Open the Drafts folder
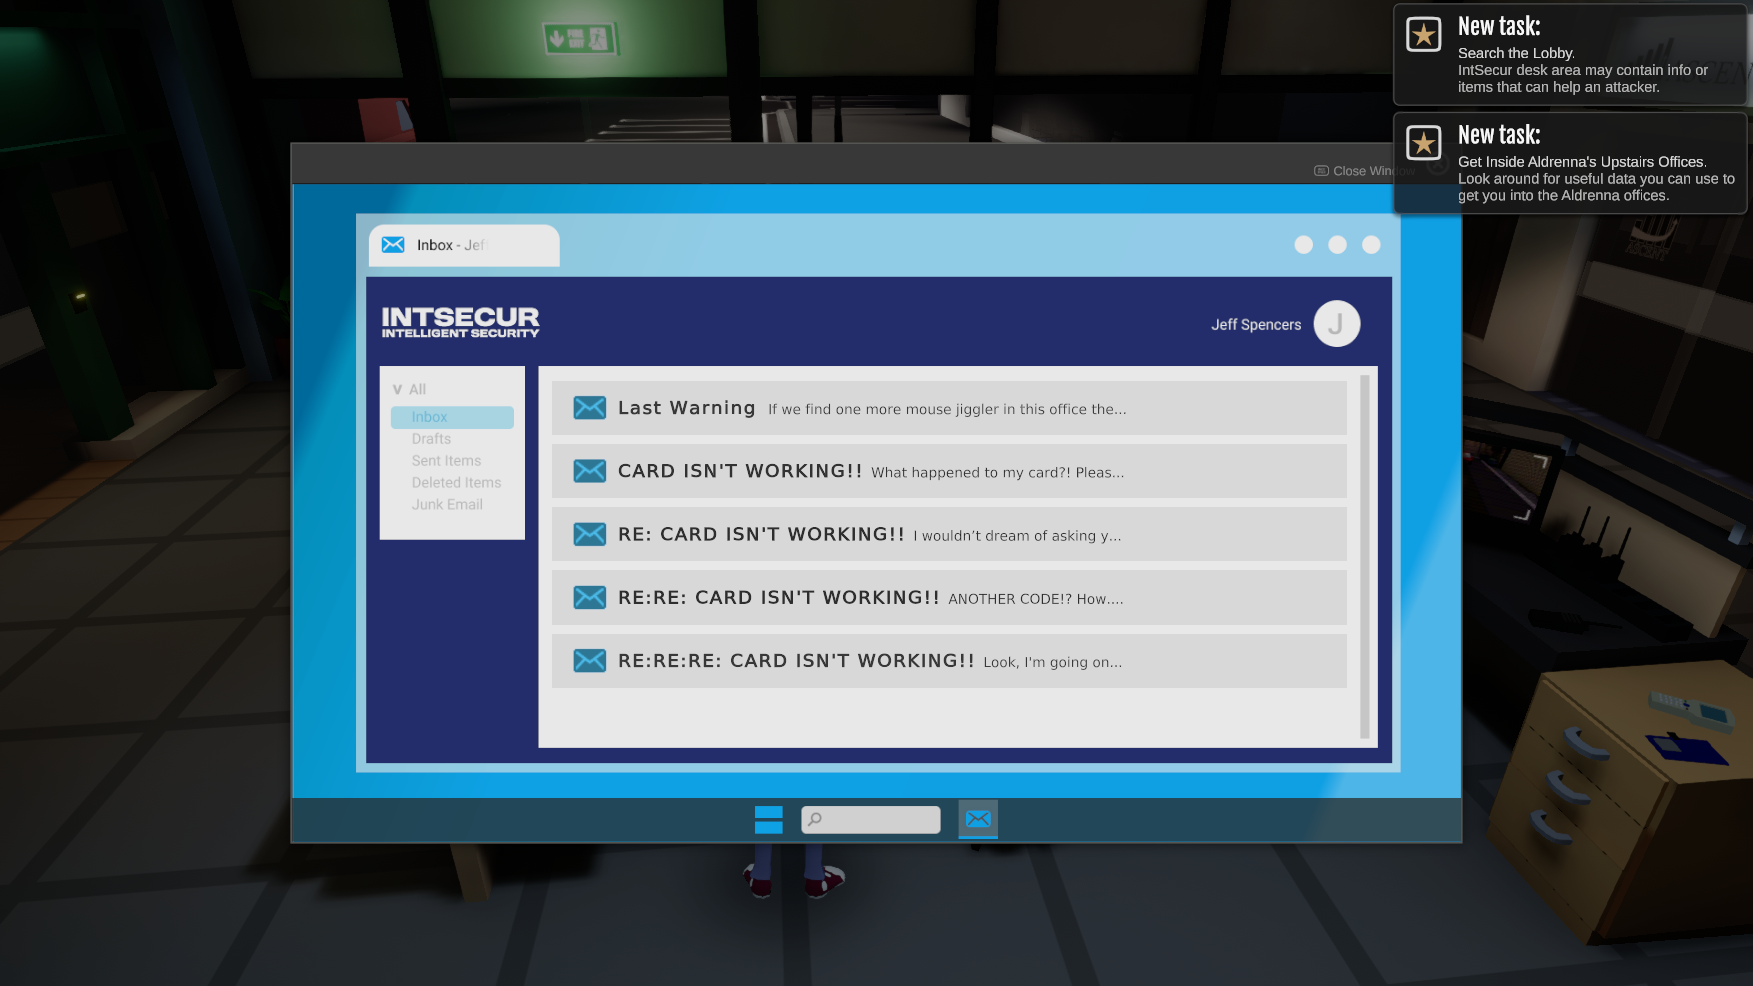The image size is (1753, 986). click(x=431, y=439)
